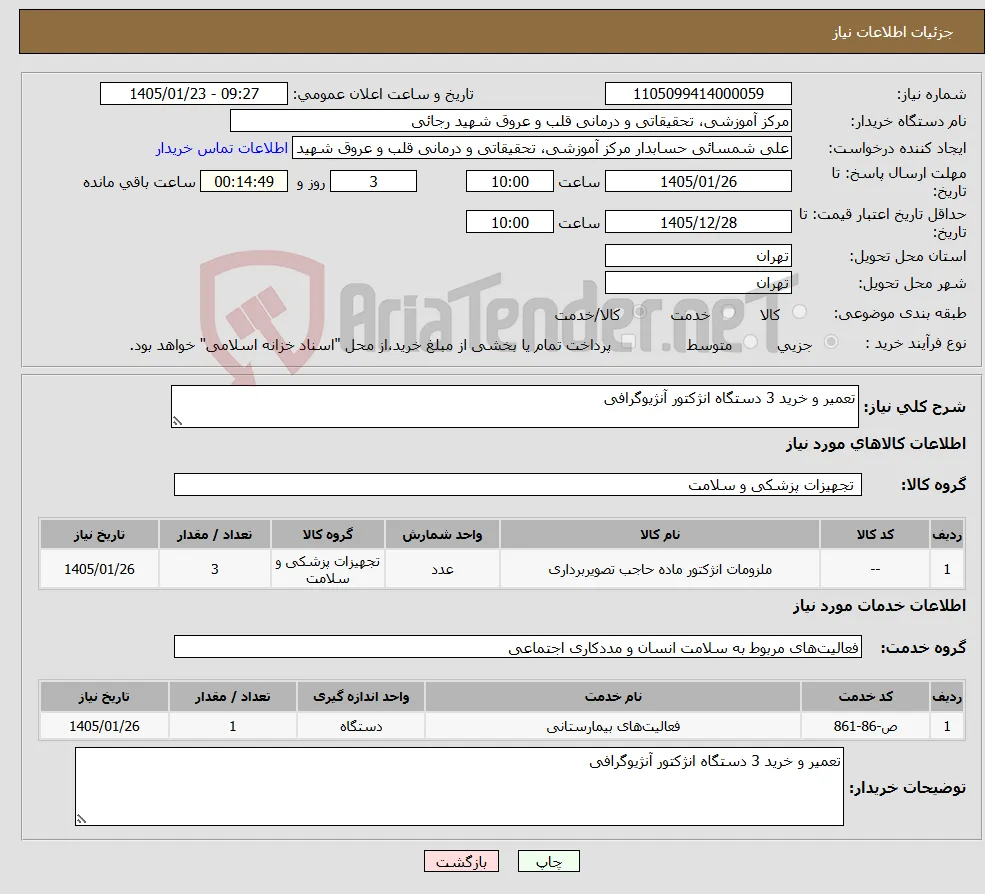Click the description textarea resize handle
The height and width of the screenshot is (894, 985).
click(x=177, y=422)
